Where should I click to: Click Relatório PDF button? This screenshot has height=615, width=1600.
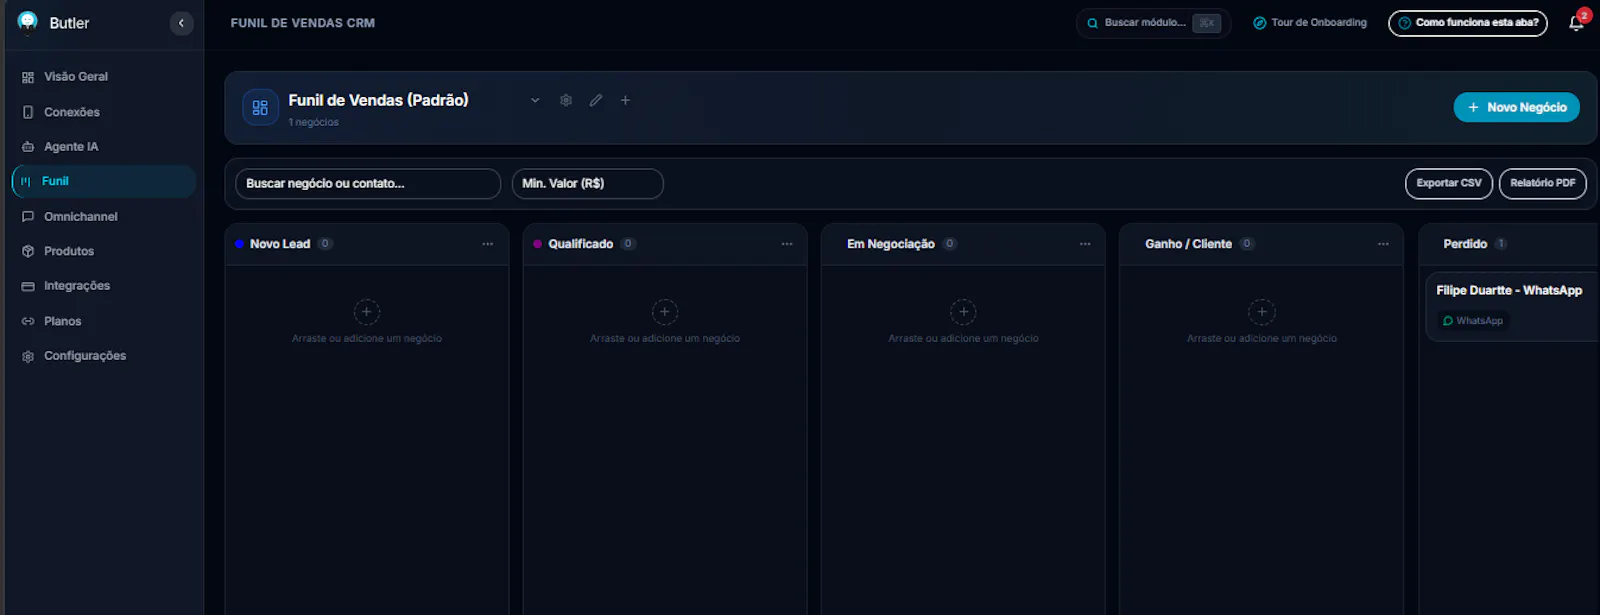click(x=1542, y=184)
